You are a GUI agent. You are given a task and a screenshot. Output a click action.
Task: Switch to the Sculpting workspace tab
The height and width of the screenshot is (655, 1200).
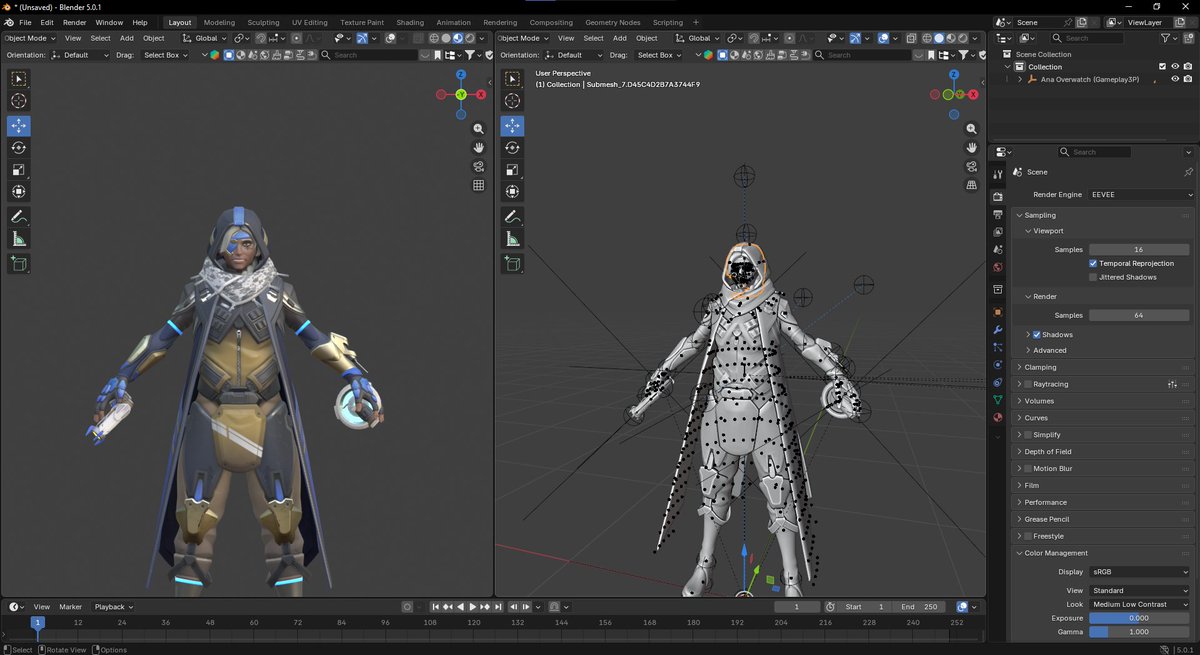click(264, 22)
